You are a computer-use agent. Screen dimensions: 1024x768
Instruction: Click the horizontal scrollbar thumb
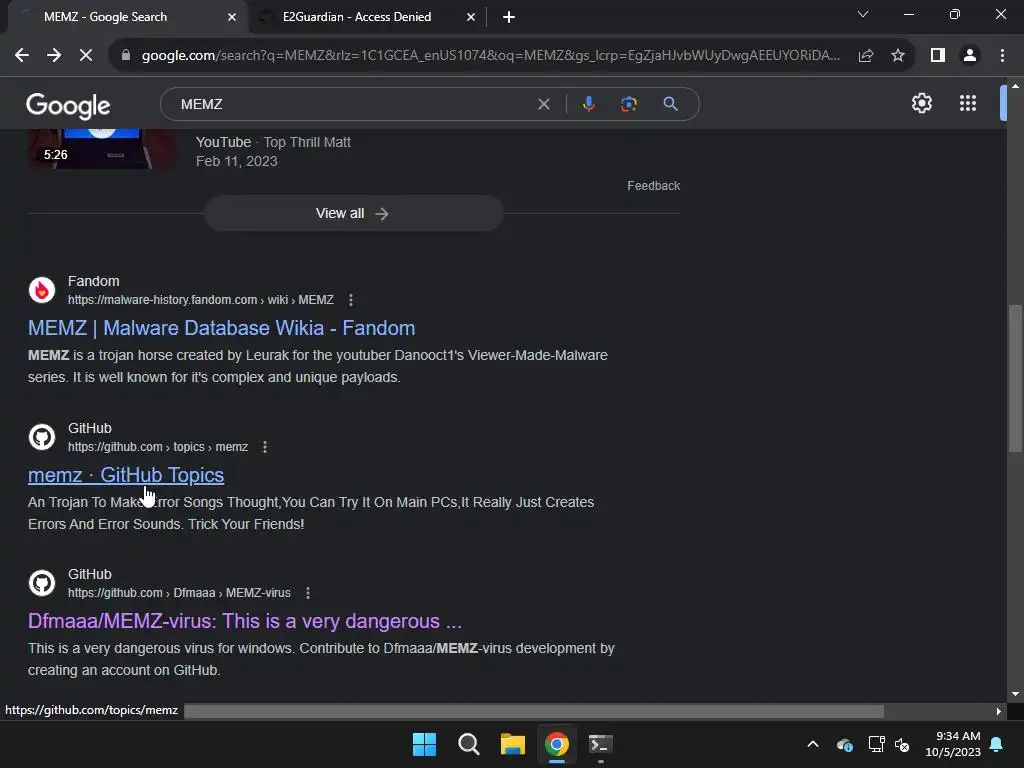(534, 711)
